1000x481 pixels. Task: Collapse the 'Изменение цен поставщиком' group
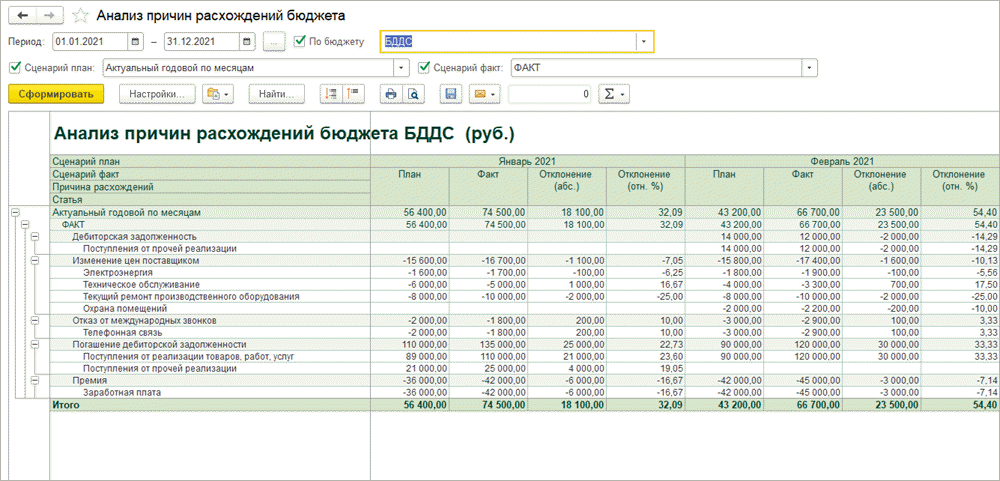(x=33, y=260)
